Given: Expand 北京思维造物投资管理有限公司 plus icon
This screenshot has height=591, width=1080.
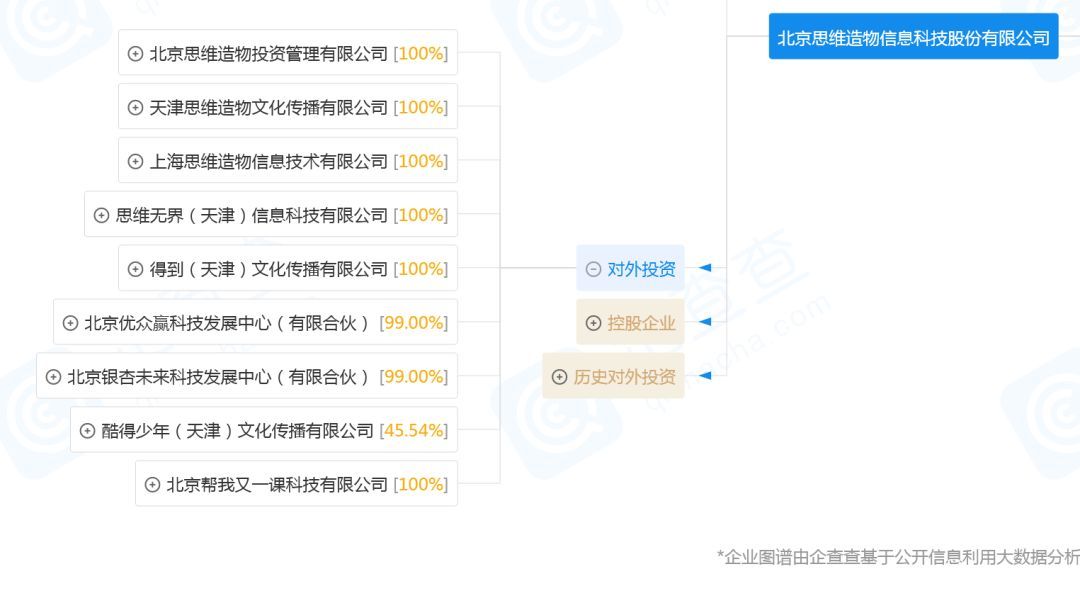Looking at the screenshot, I should [135, 54].
